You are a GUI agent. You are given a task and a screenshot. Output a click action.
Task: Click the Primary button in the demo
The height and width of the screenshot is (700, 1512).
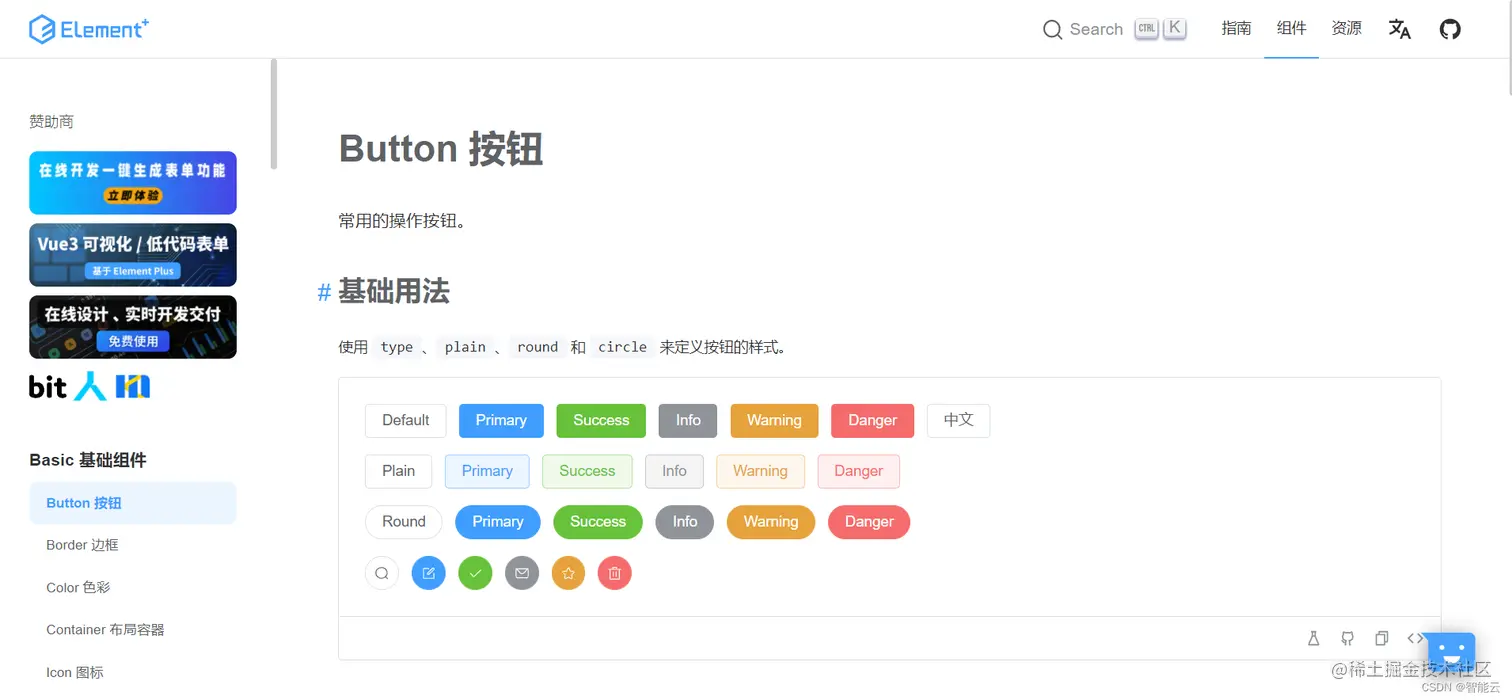[500, 420]
